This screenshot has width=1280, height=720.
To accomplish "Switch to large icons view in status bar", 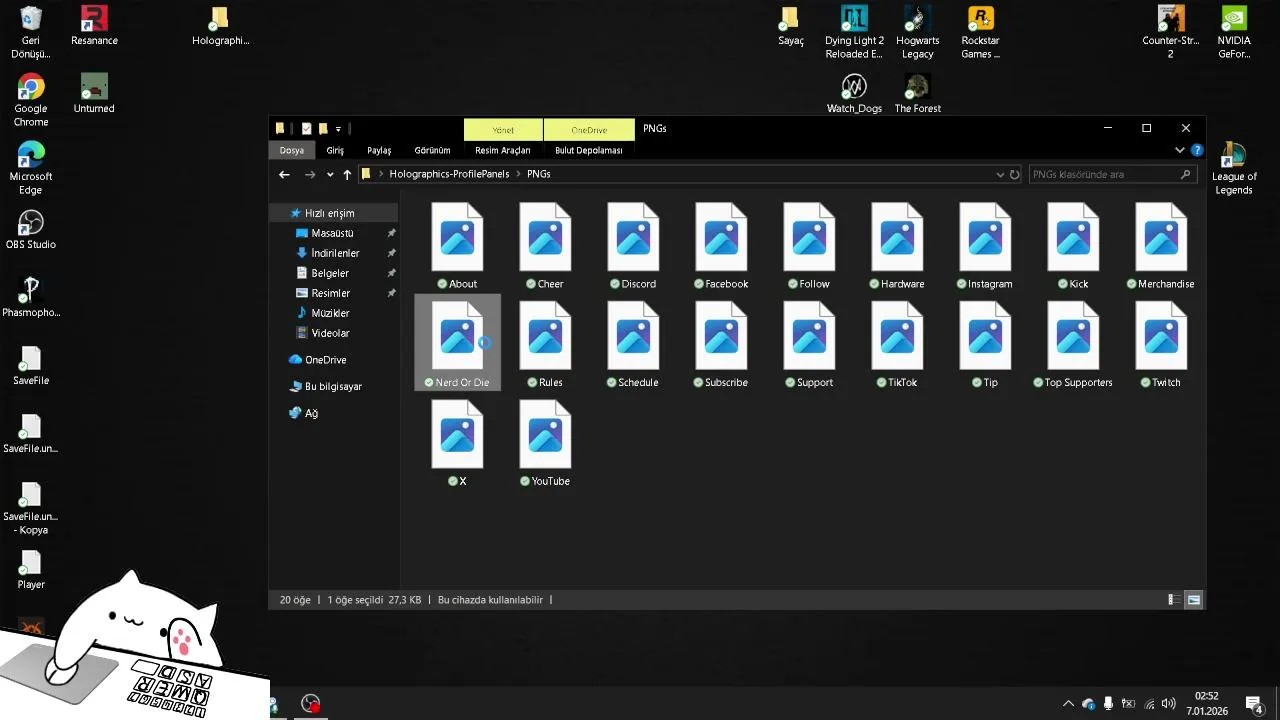I will pos(1193,600).
